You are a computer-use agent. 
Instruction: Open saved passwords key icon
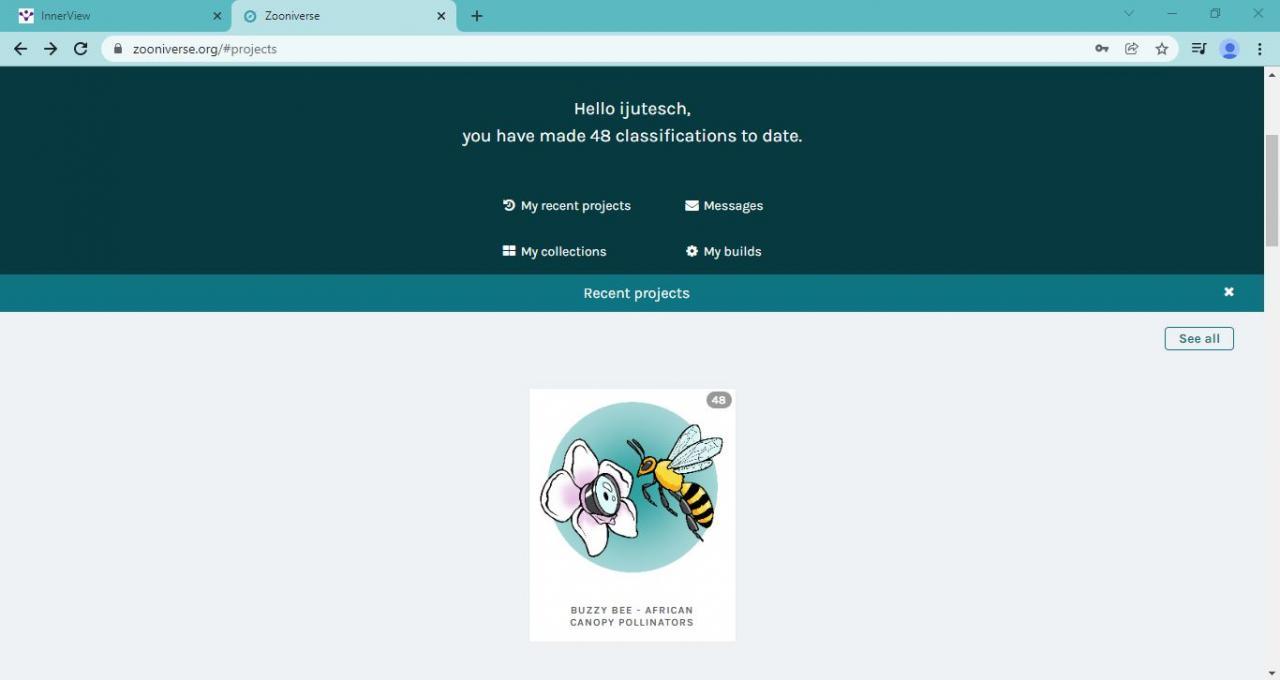[1102, 48]
